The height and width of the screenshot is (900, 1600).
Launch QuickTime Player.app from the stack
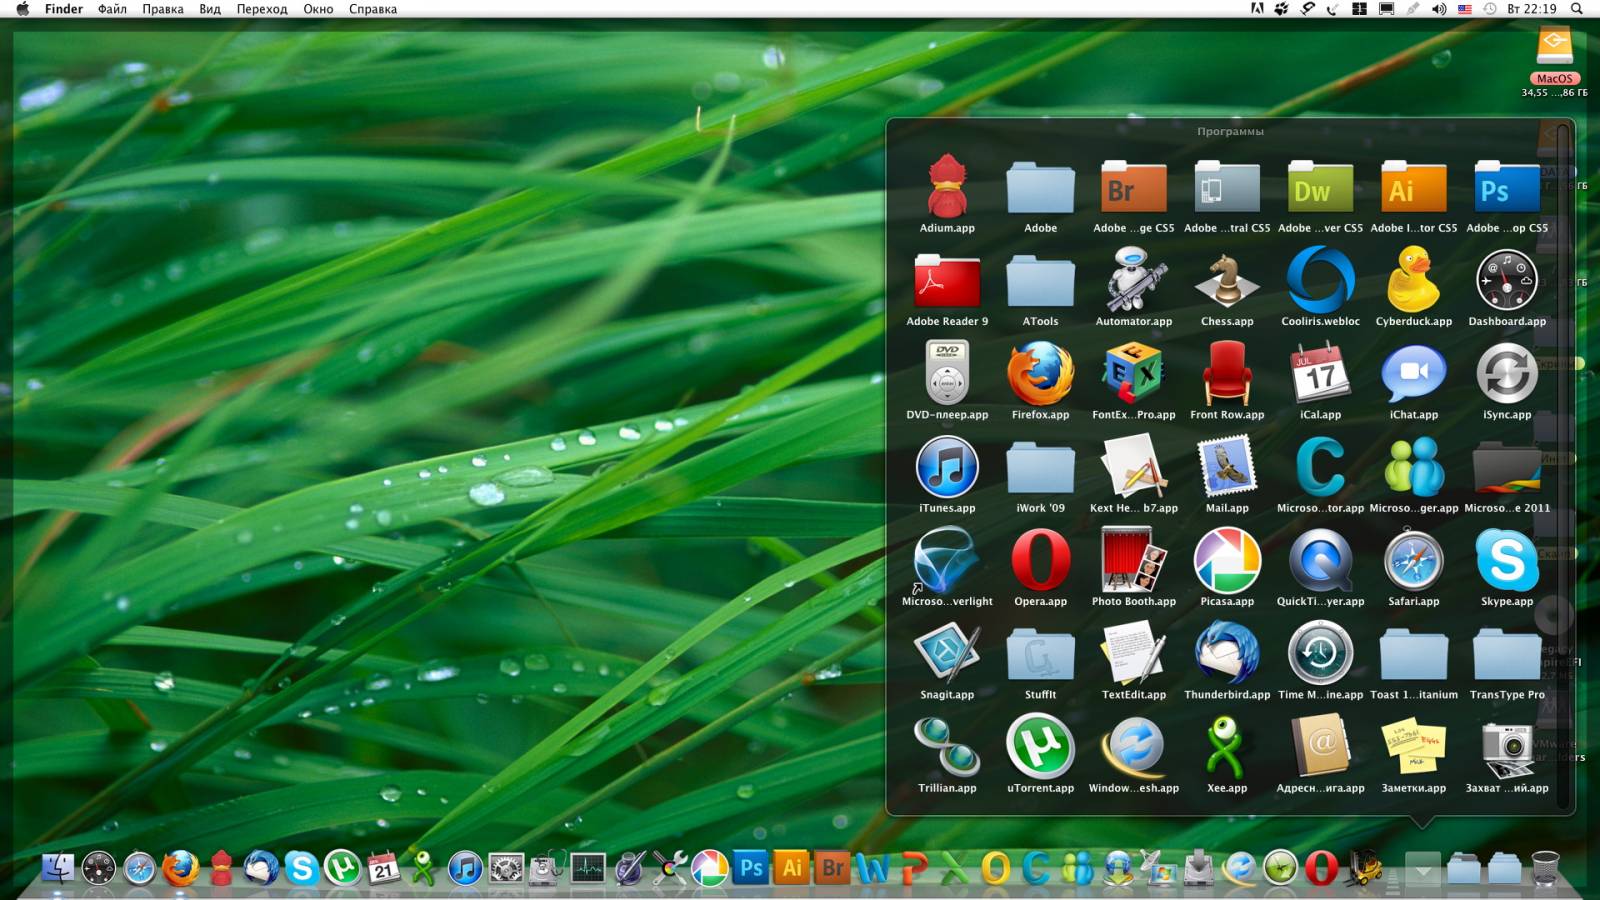click(1320, 560)
